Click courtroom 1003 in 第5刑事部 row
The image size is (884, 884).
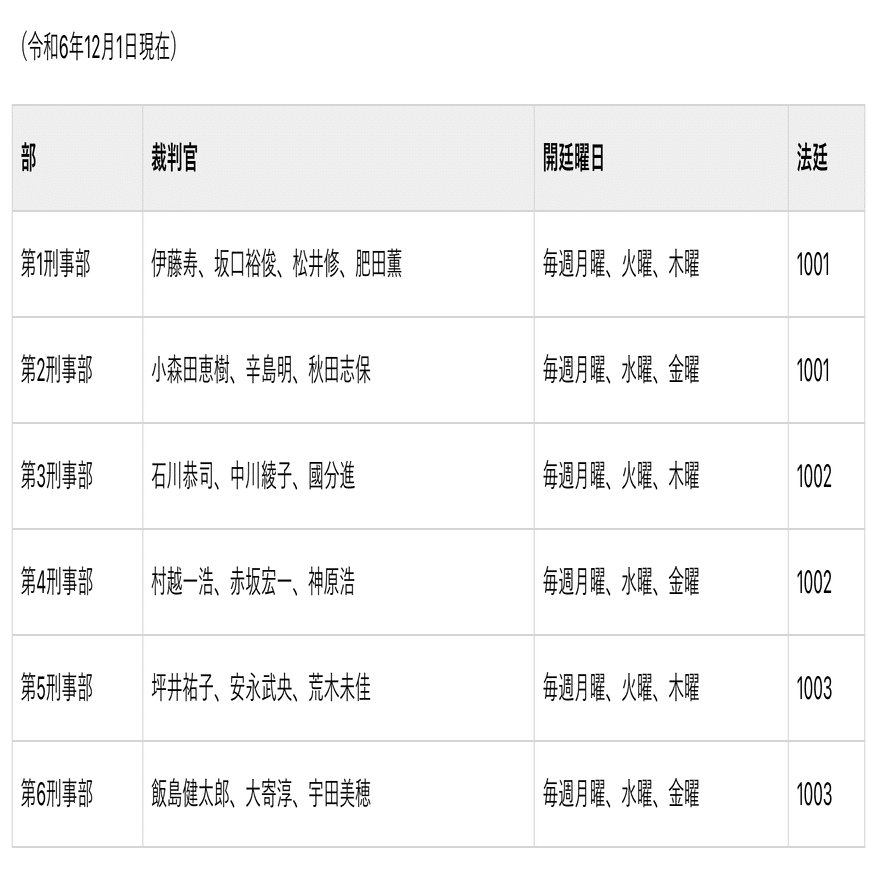click(814, 689)
